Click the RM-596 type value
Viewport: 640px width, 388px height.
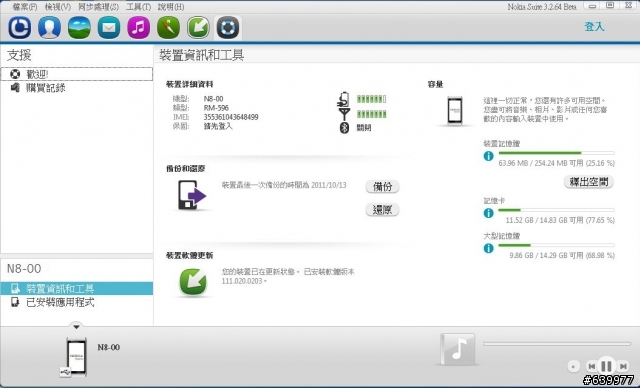pos(216,108)
